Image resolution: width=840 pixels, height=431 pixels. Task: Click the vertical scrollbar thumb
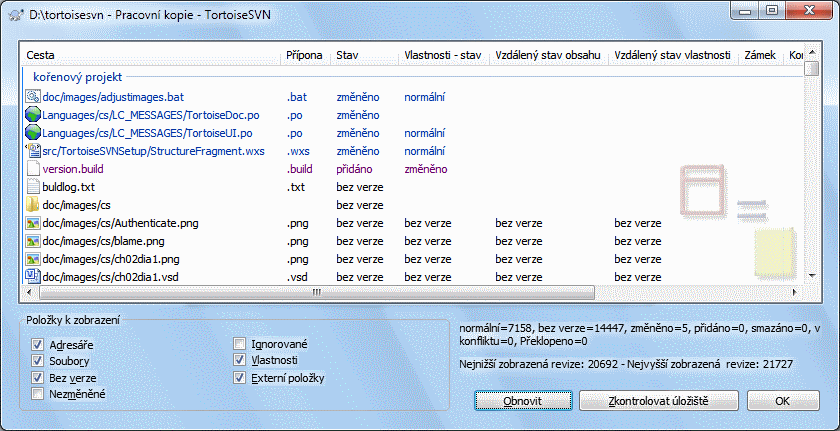[x=813, y=69]
